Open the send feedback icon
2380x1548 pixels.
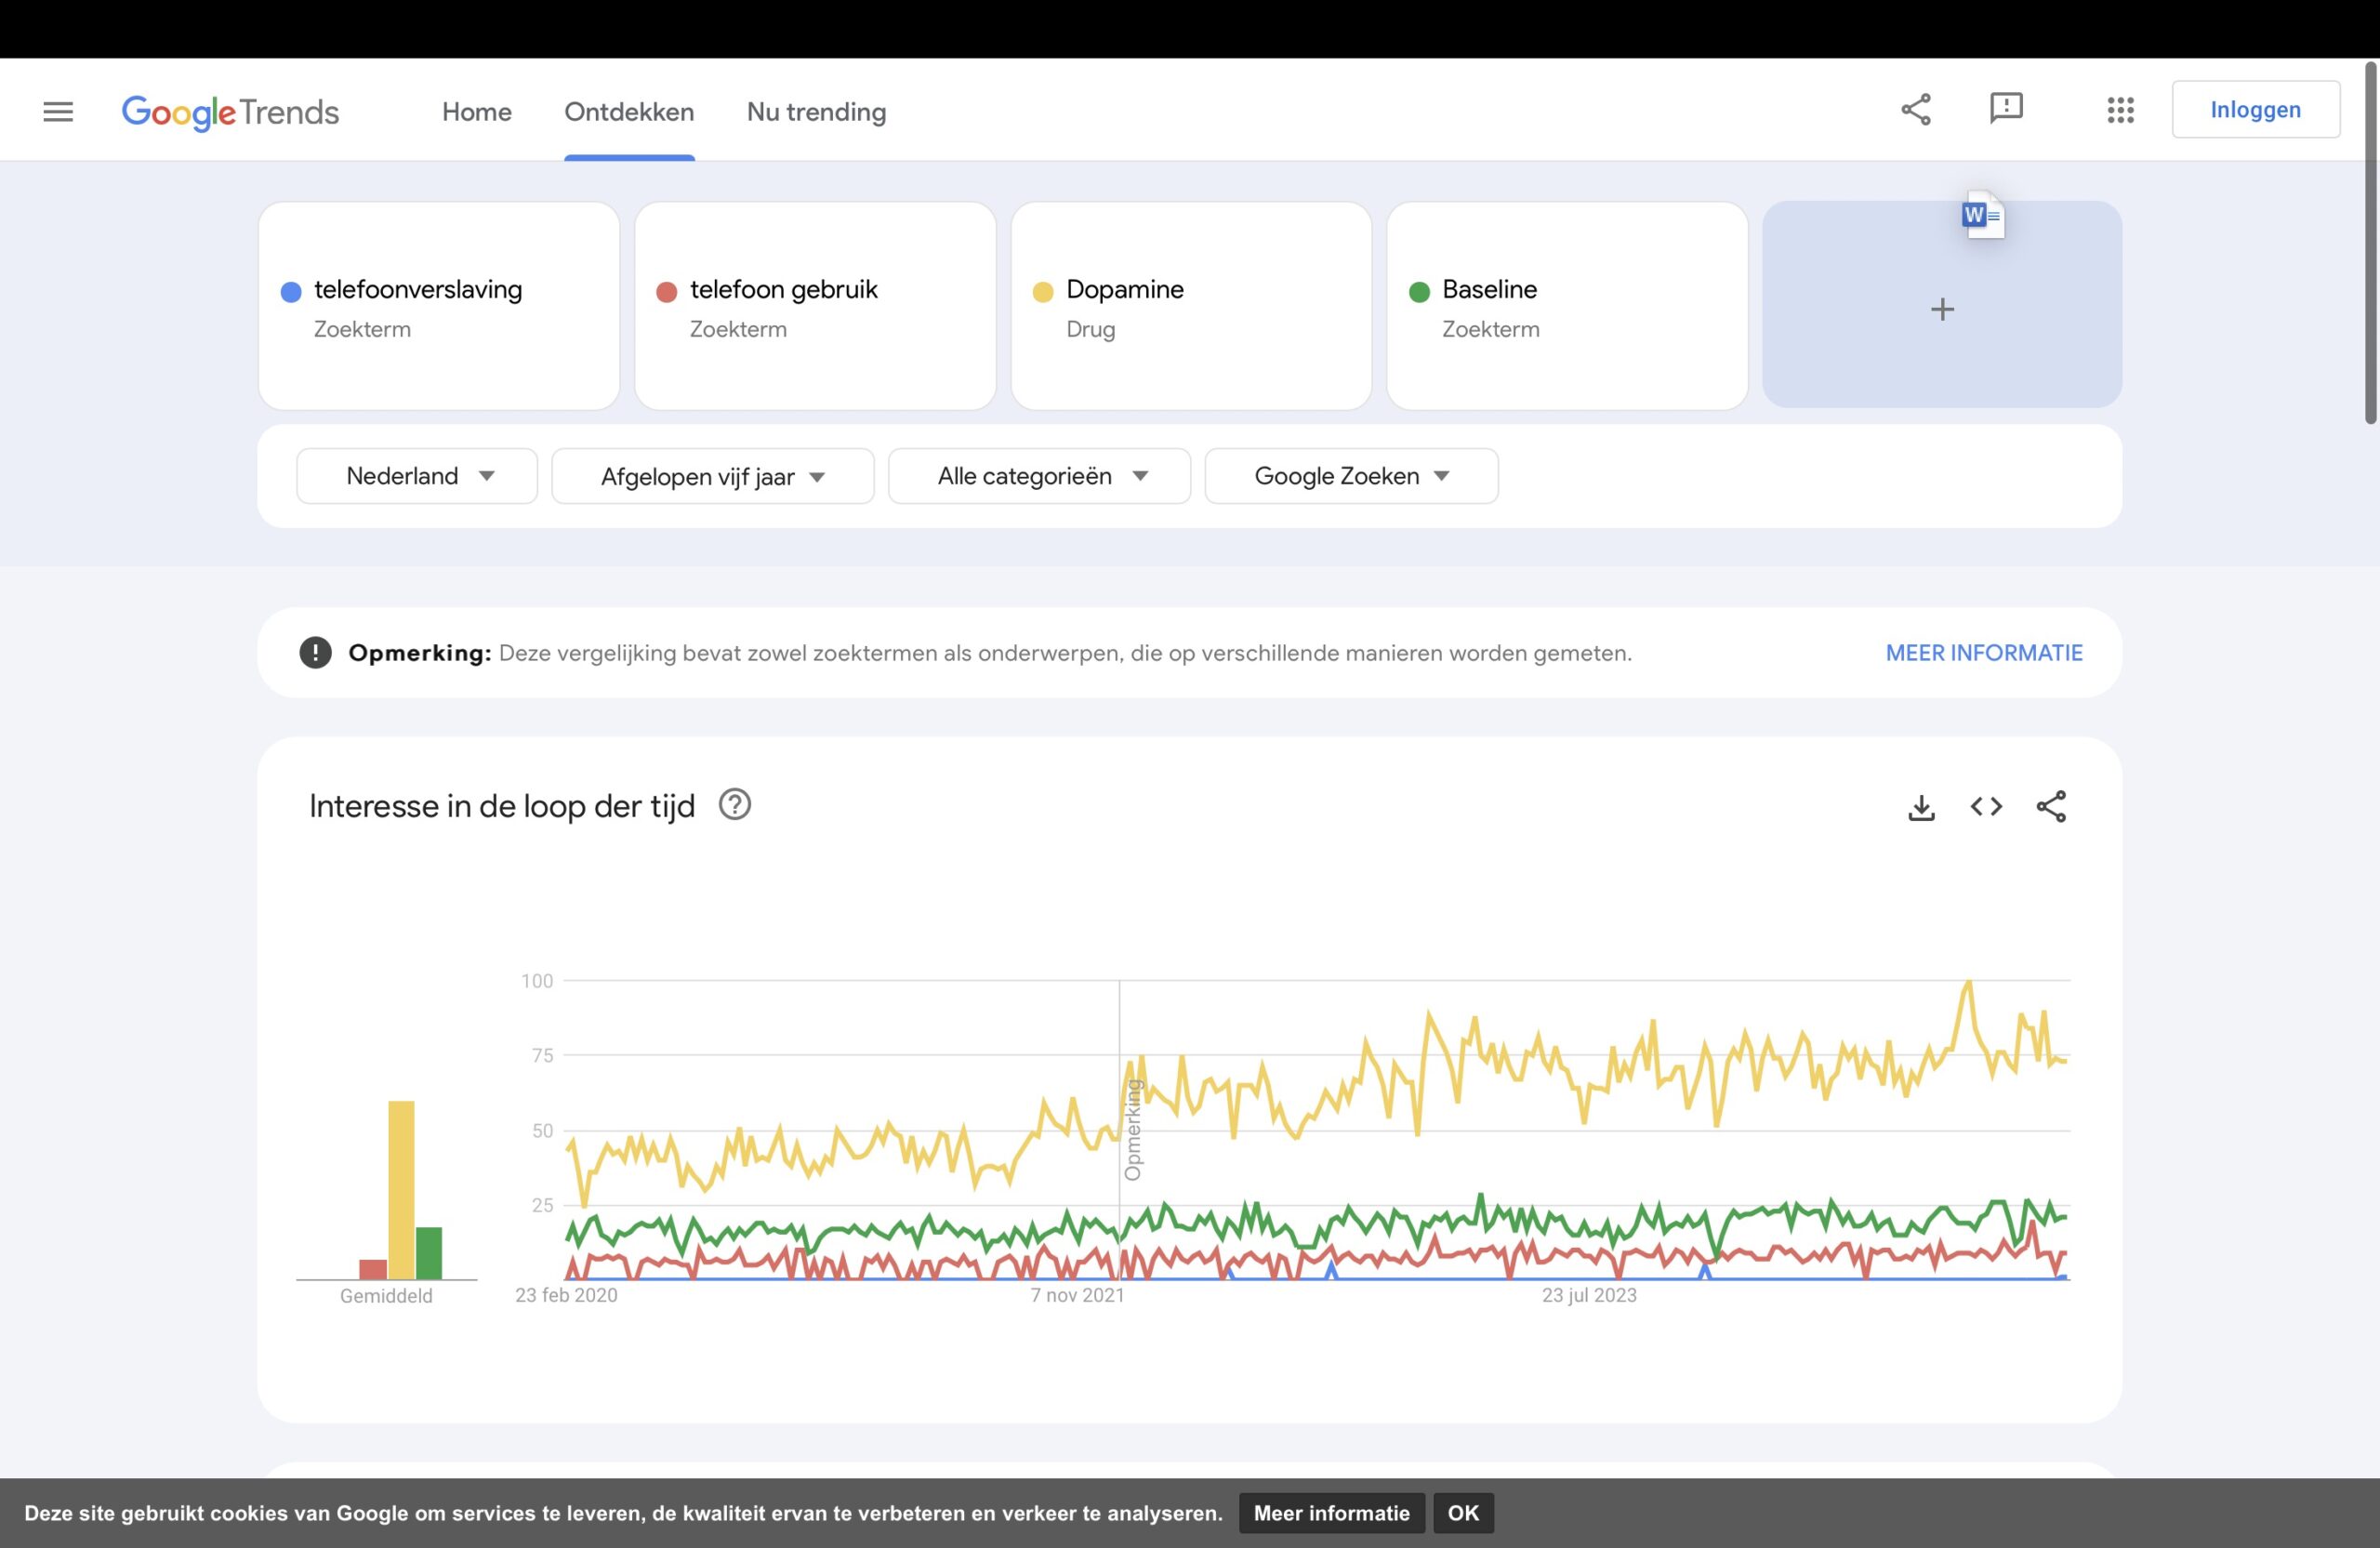click(2006, 108)
